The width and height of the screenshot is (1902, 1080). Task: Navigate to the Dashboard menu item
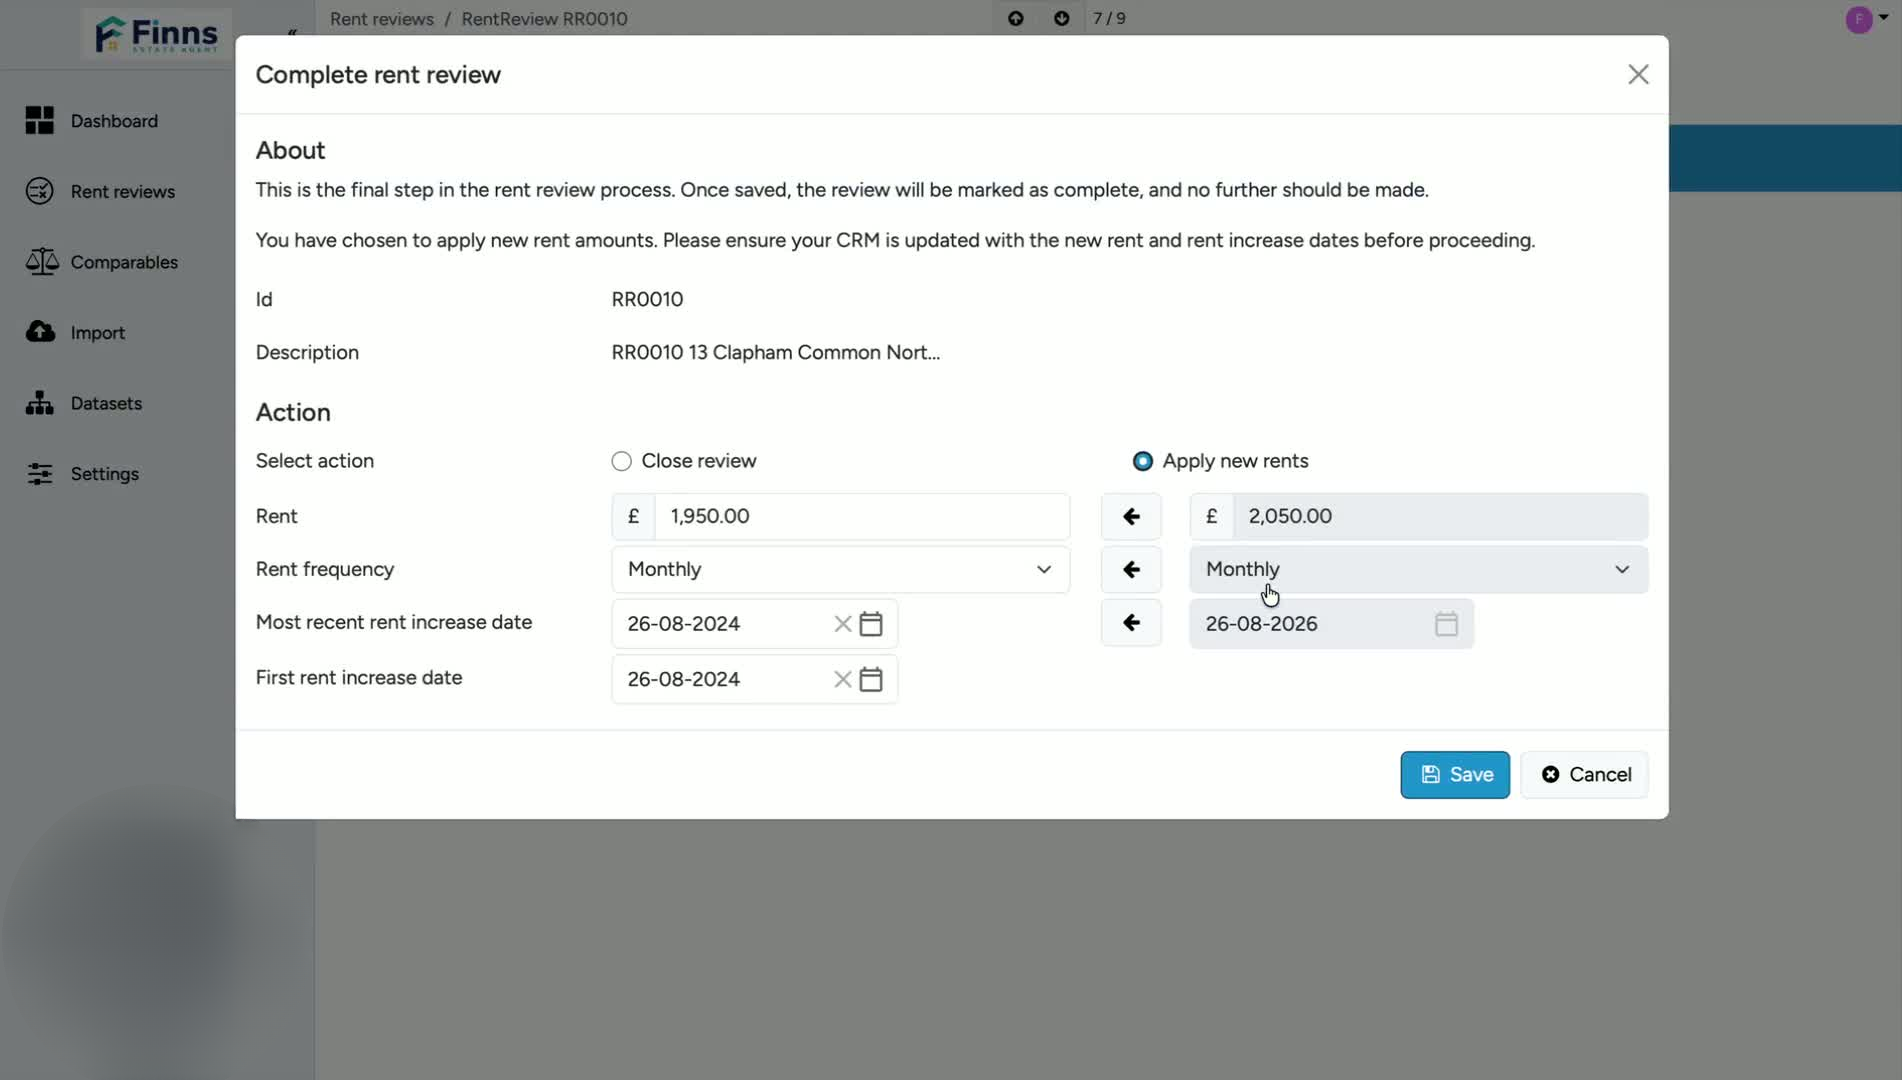click(114, 121)
